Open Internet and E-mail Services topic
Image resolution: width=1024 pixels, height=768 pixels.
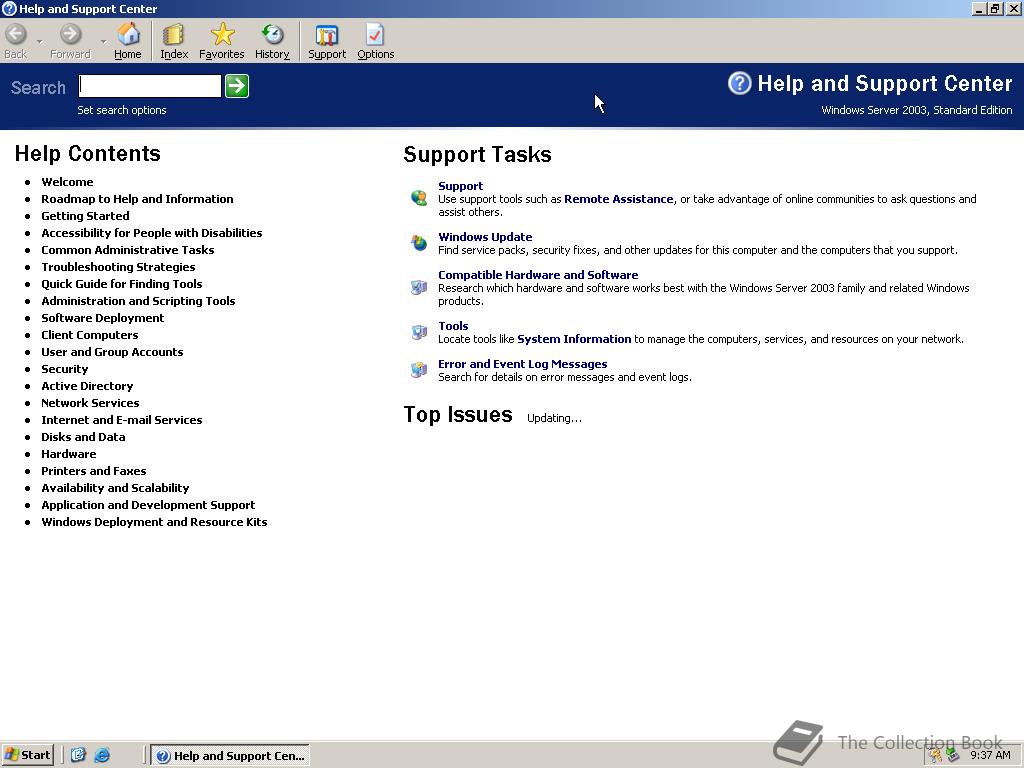tap(121, 419)
